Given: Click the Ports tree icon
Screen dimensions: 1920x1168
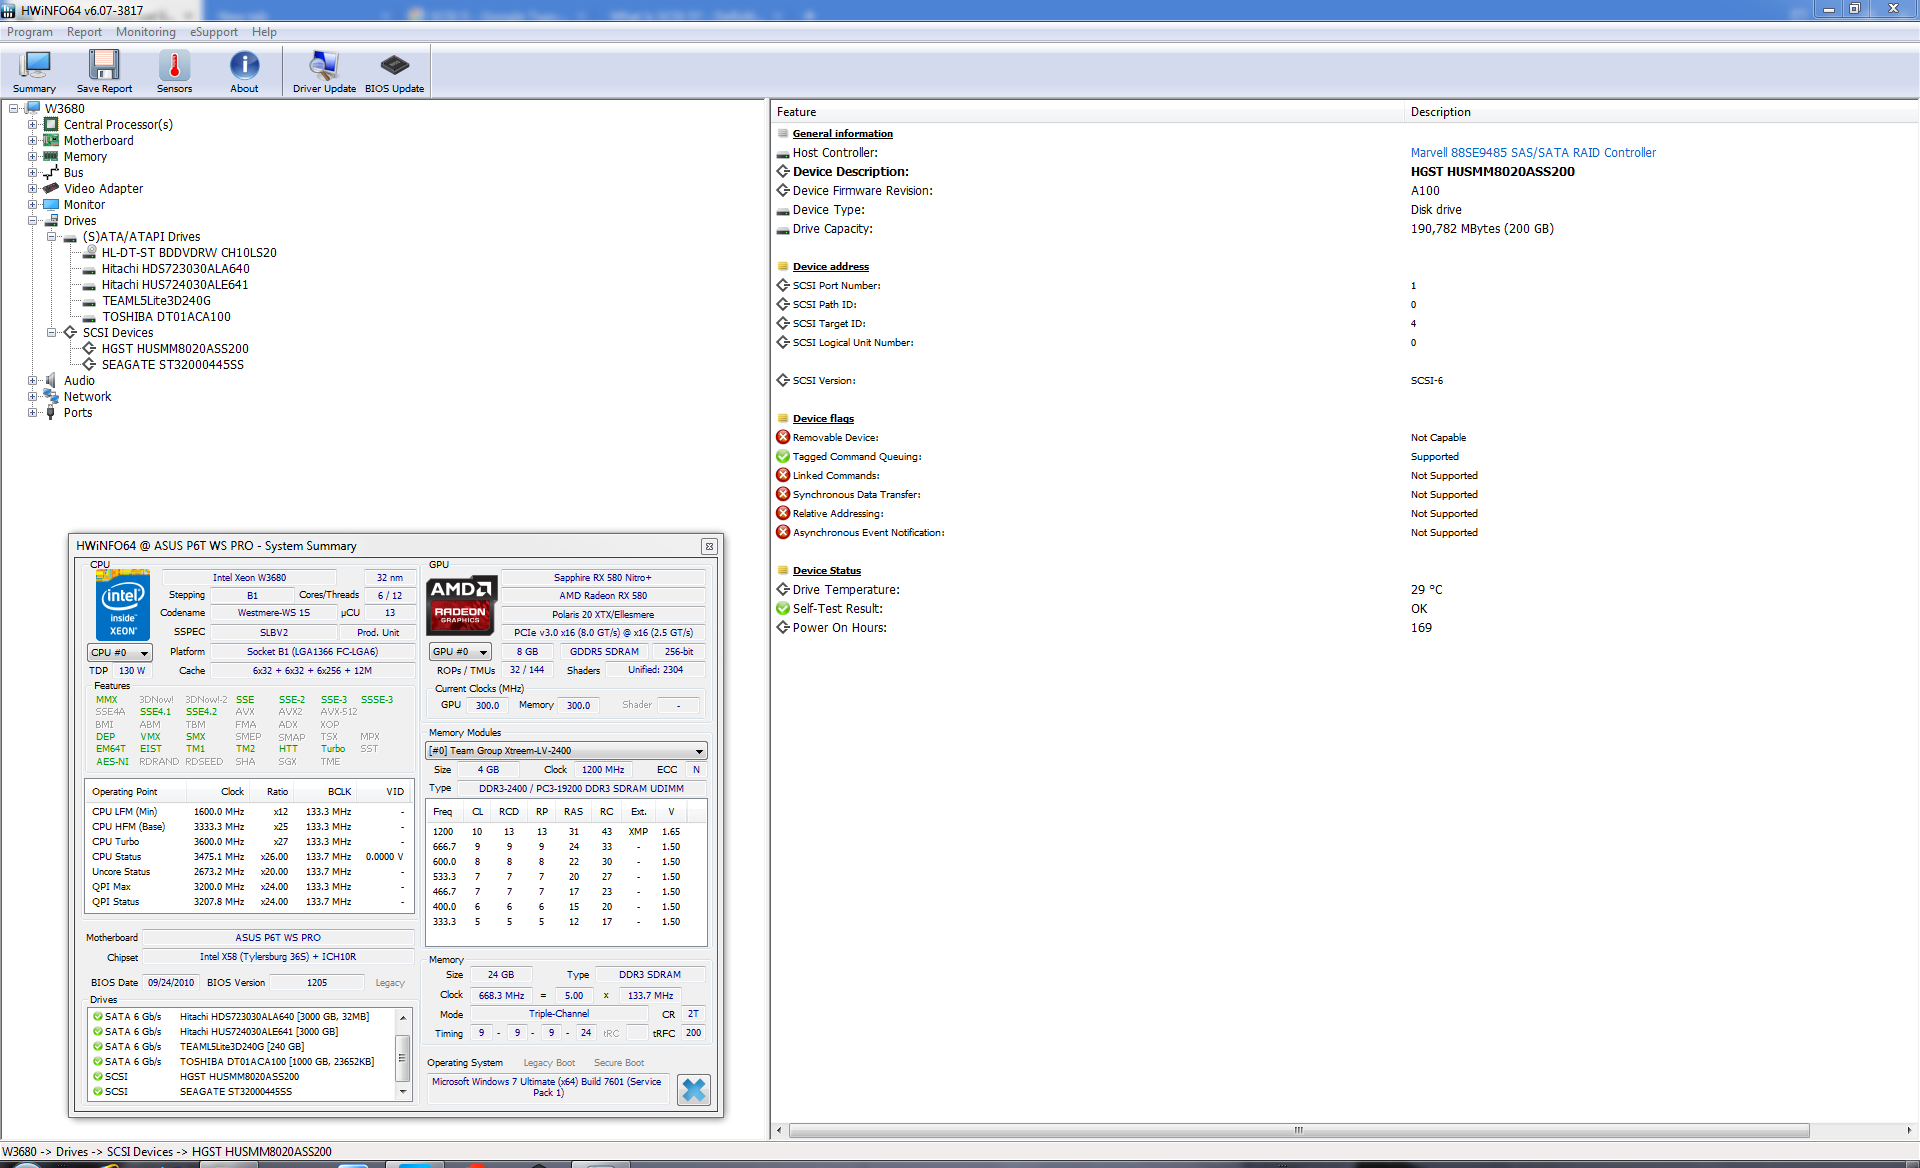Looking at the screenshot, I should (x=51, y=413).
